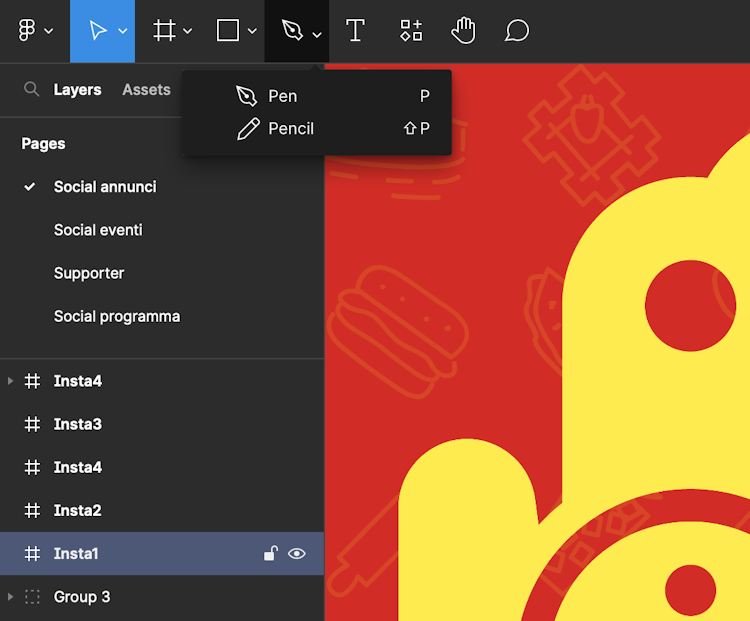Select the Frame tool
The height and width of the screenshot is (621, 750).
click(164, 31)
